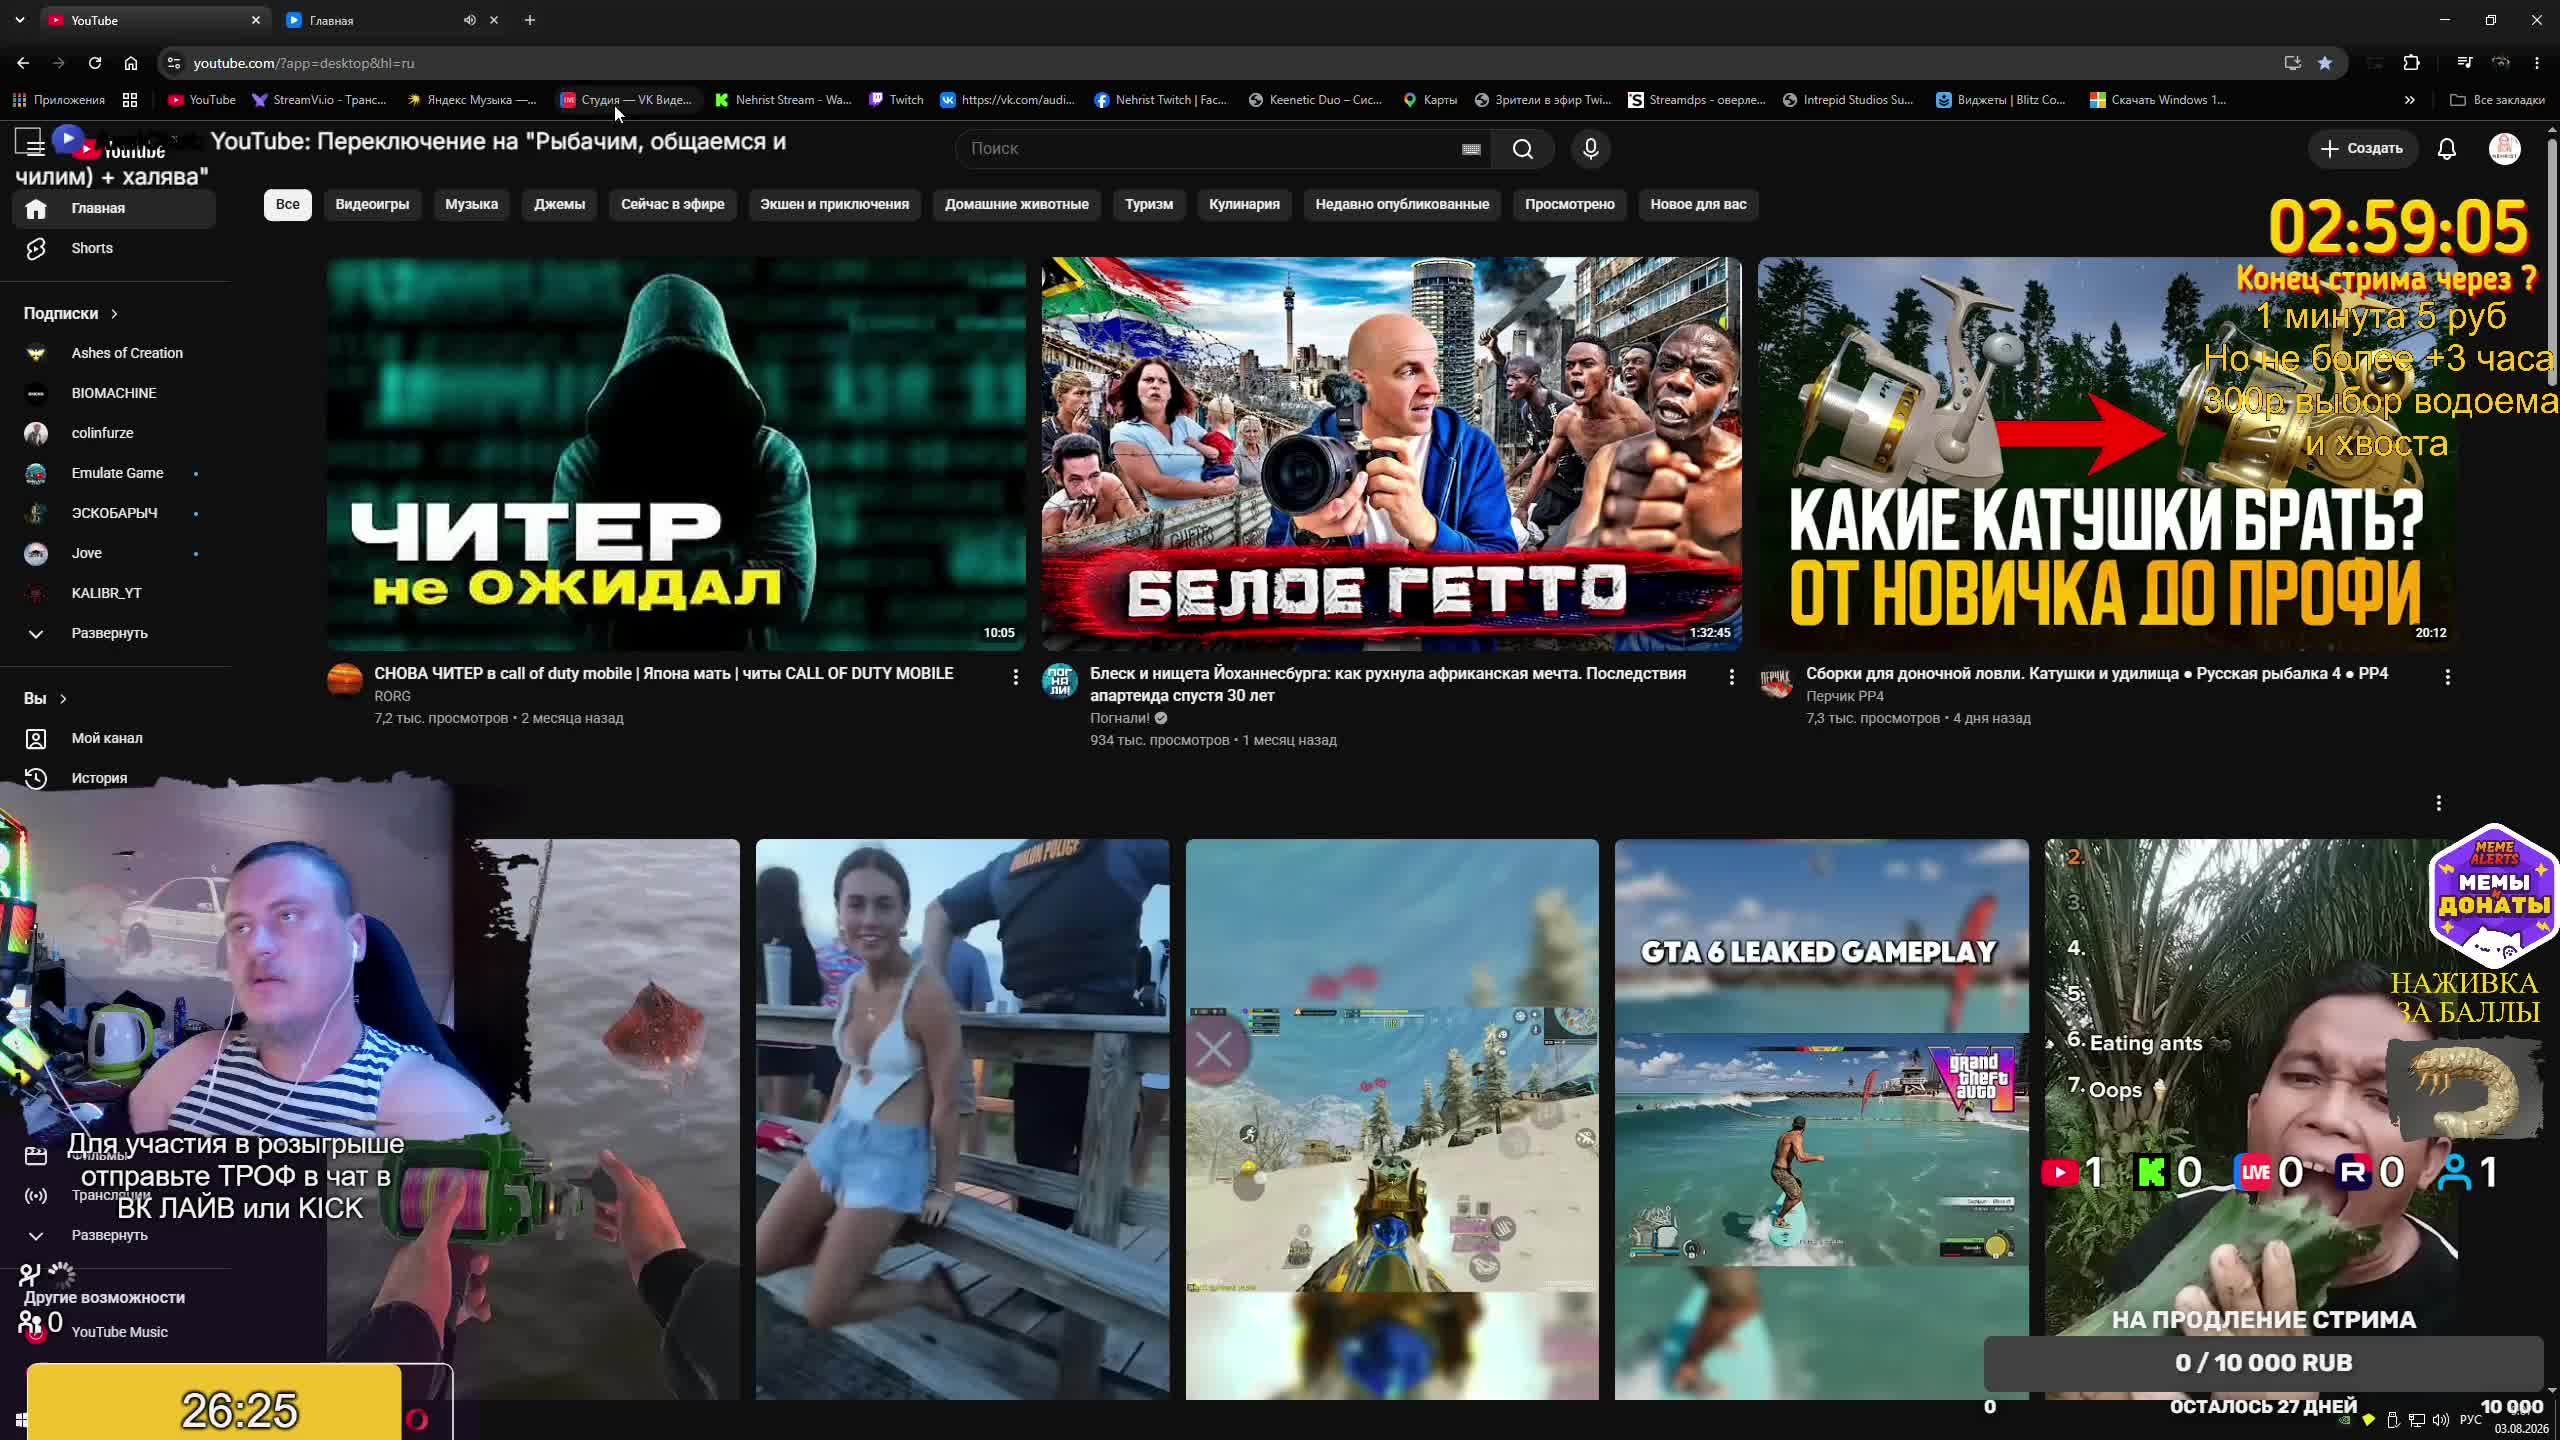This screenshot has width=2560, height=1440.
Task: Open the Карты bookmark
Action: click(x=1430, y=100)
